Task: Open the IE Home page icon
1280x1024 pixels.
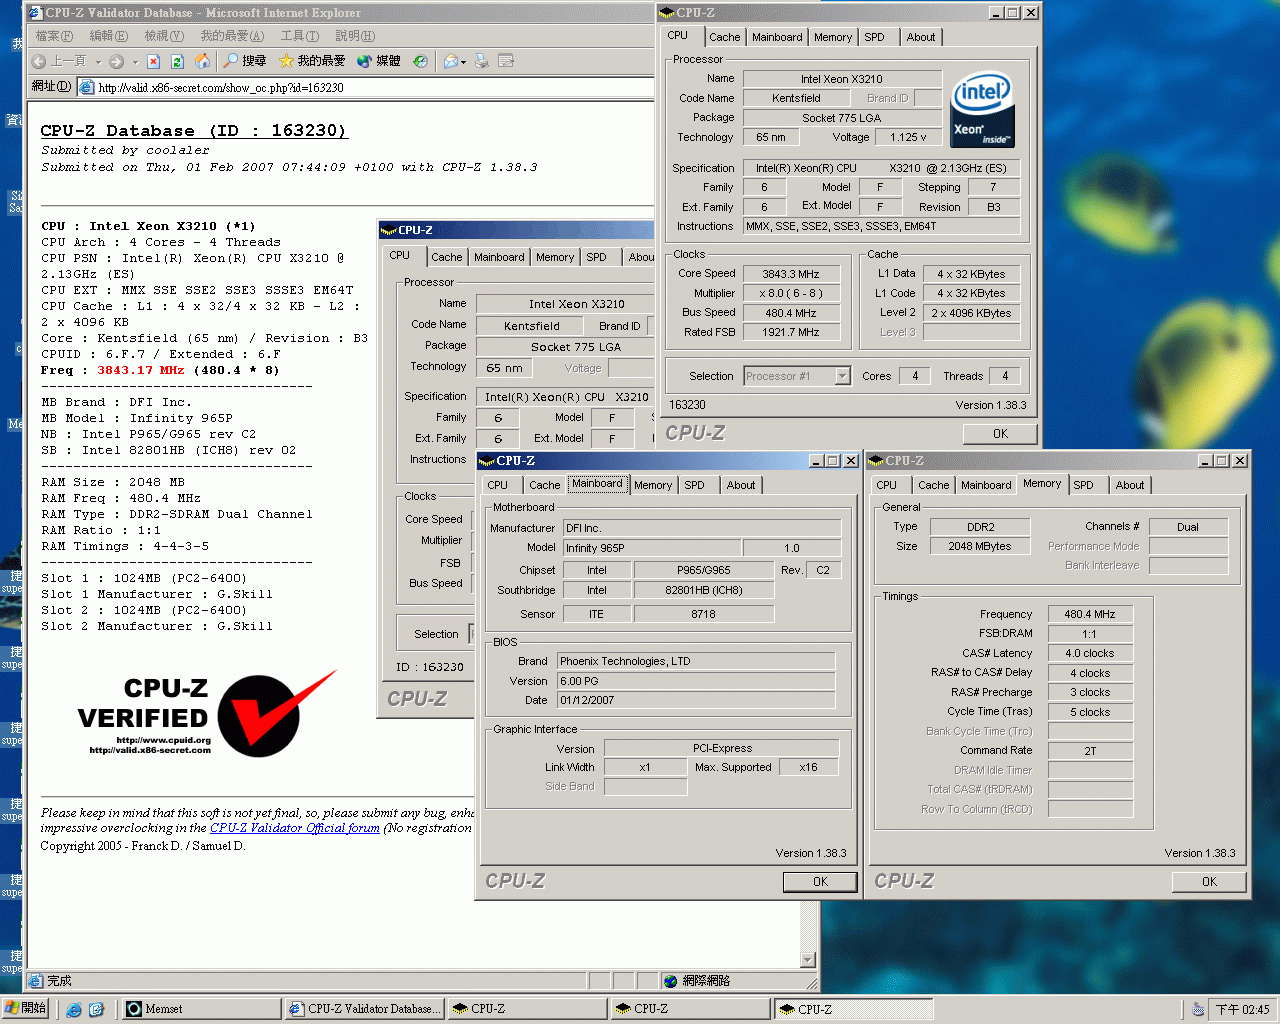Action: tap(202, 61)
